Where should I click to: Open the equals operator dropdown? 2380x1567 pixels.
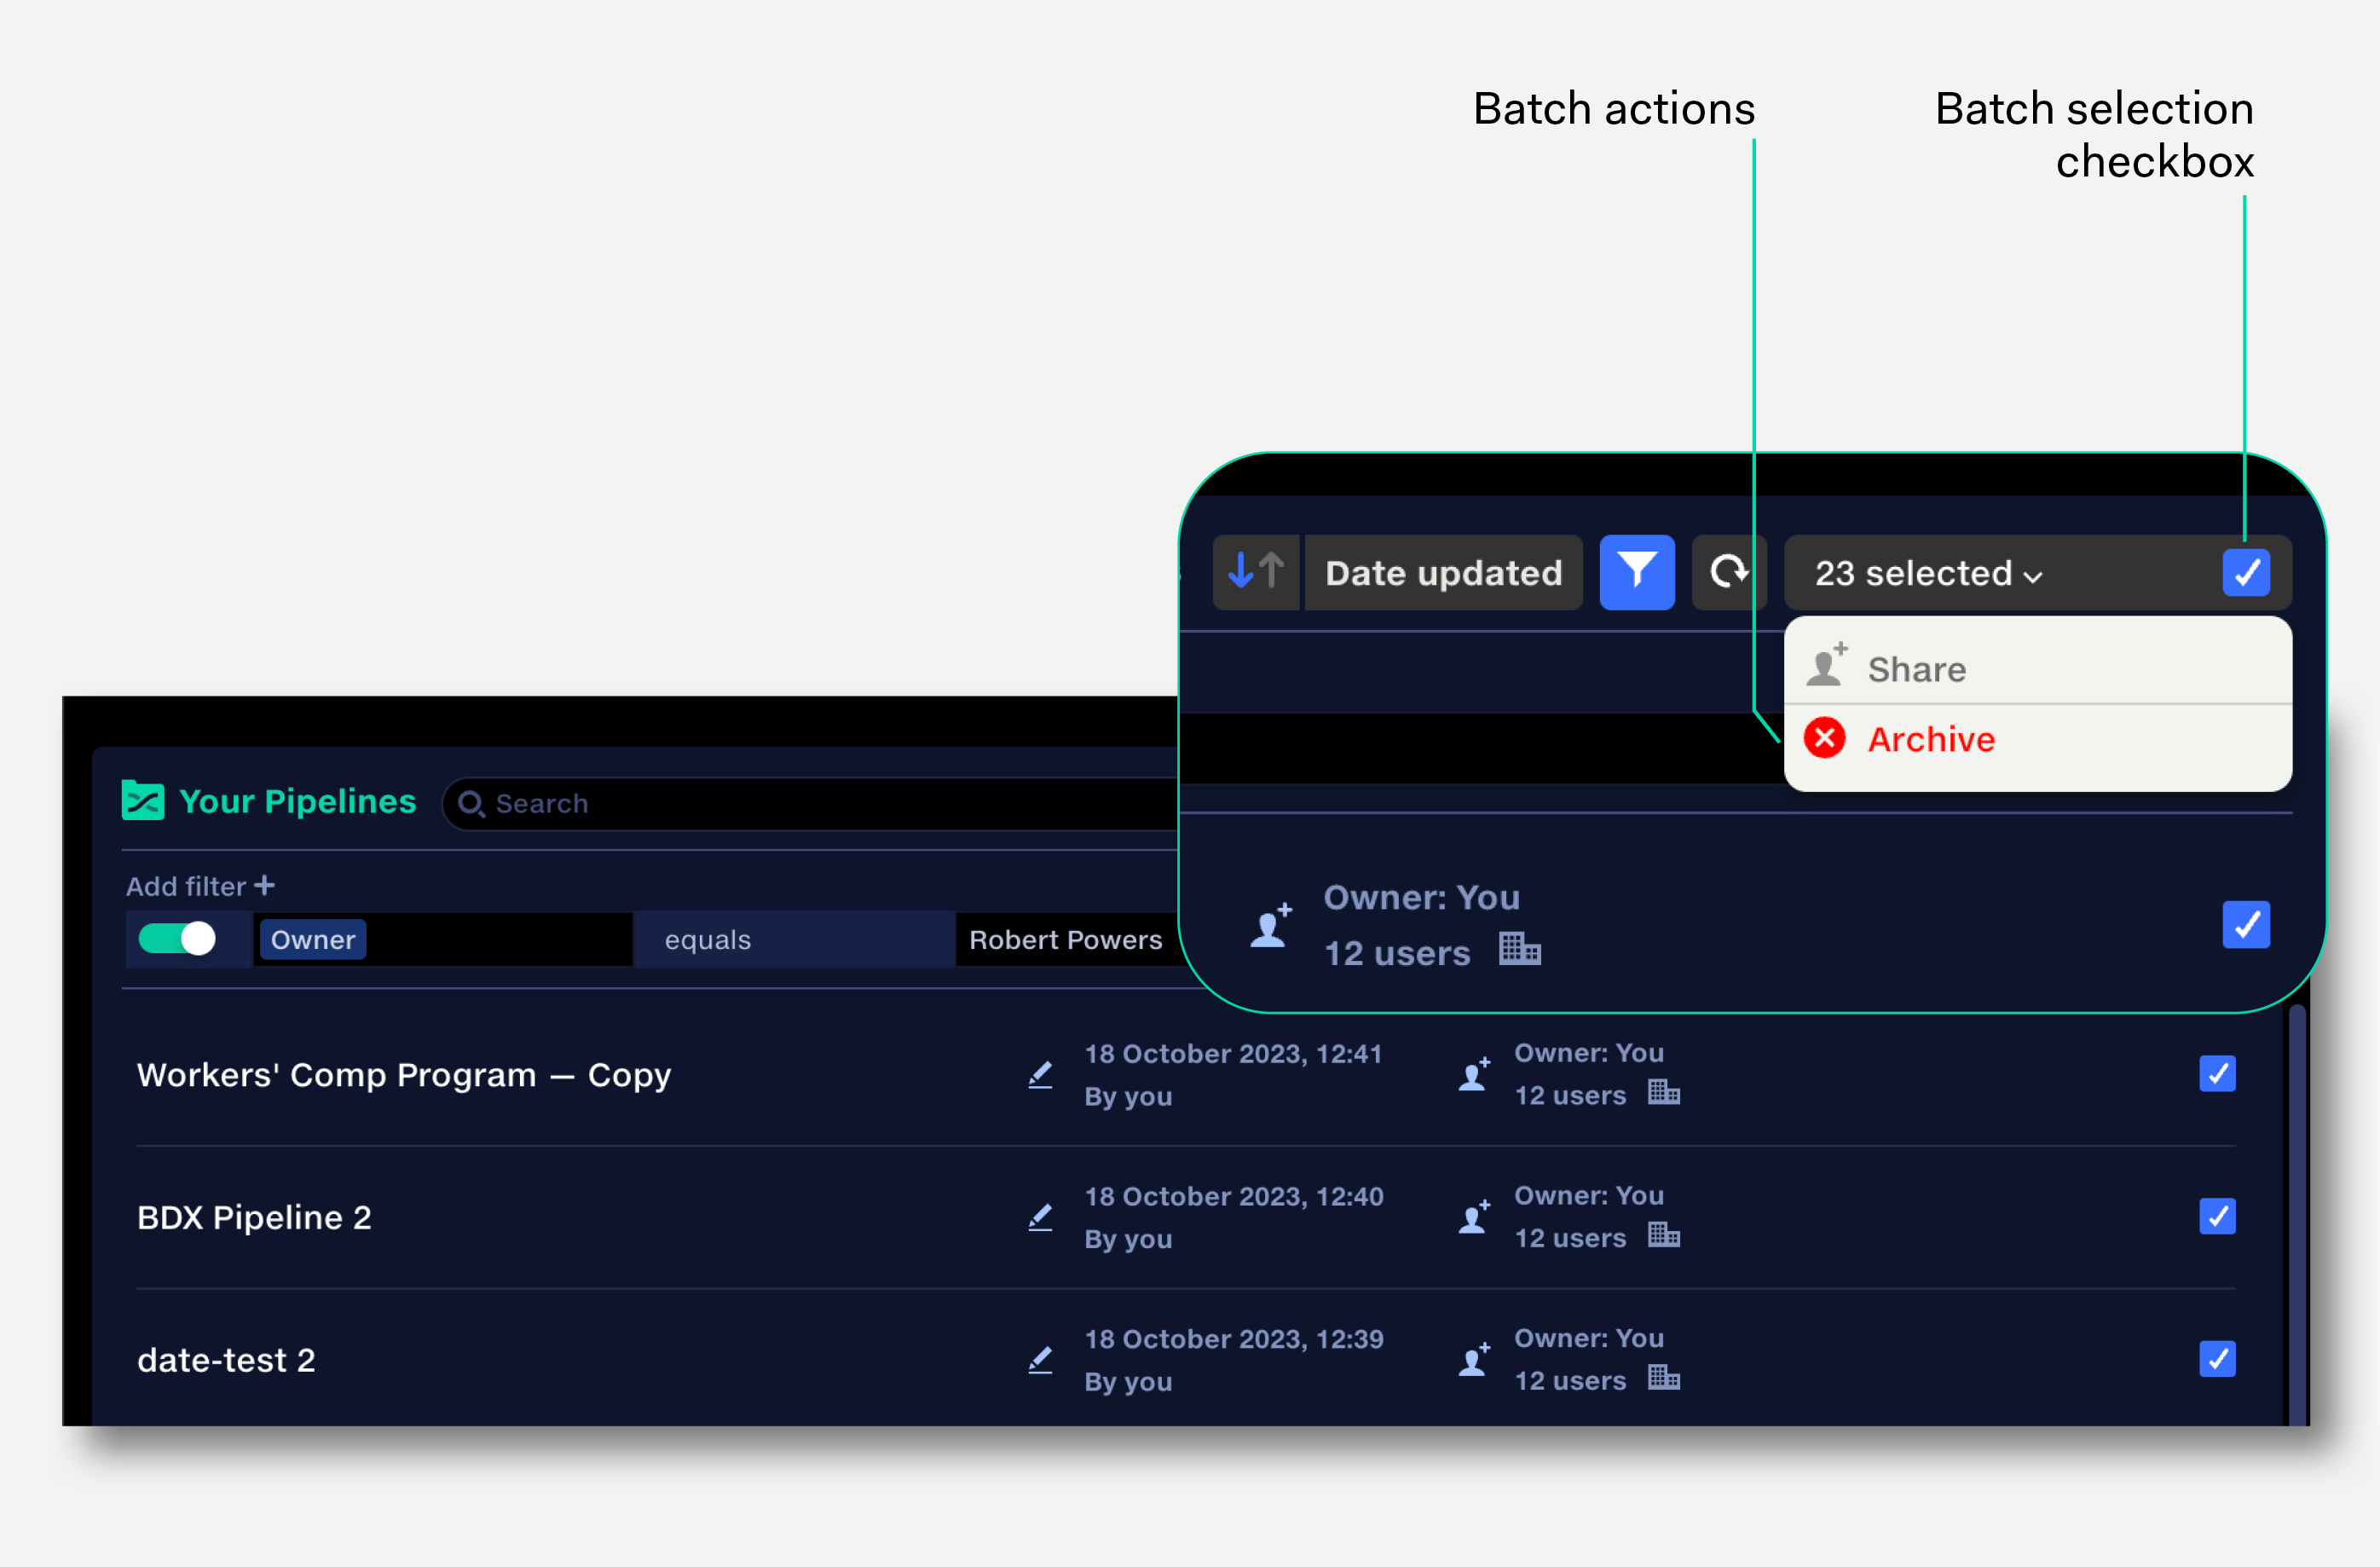(x=794, y=939)
